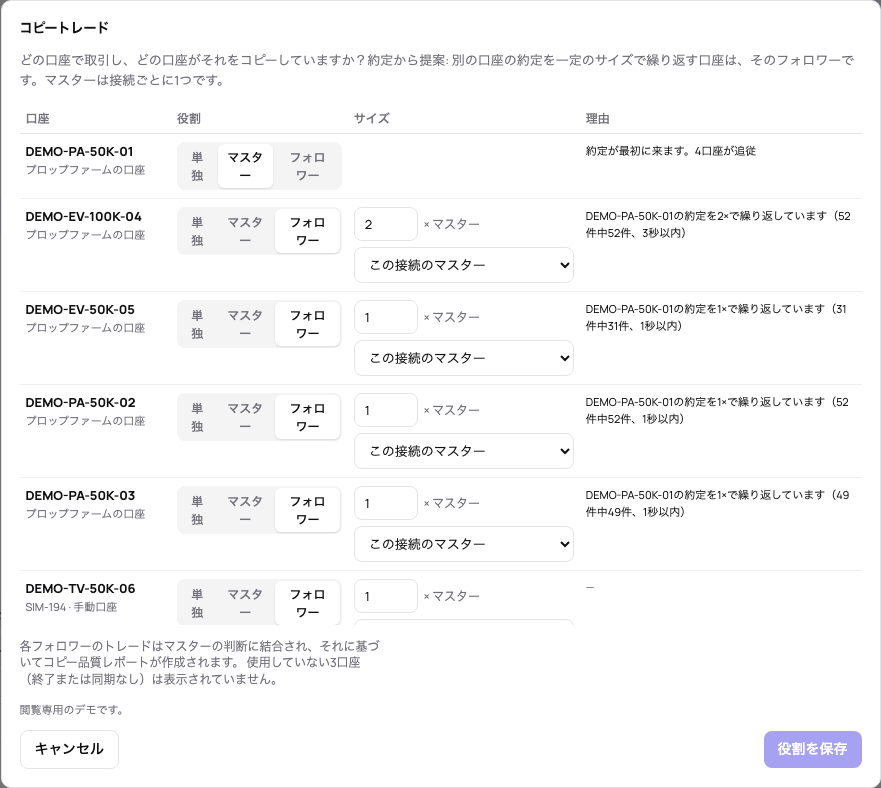Click × マスター label in DEMO-EV-100K-04 row
This screenshot has height=788, width=881.
[451, 224]
